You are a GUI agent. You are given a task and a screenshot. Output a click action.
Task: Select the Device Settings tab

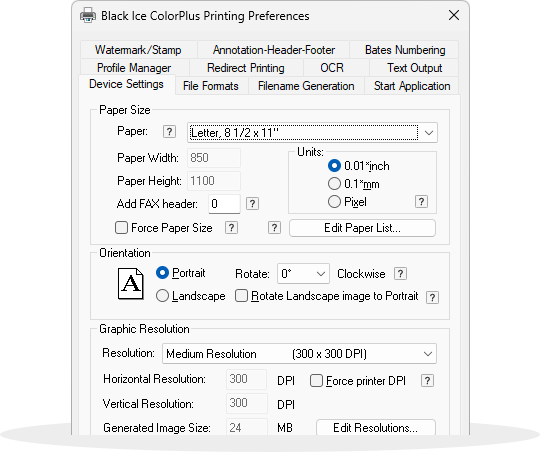[126, 84]
